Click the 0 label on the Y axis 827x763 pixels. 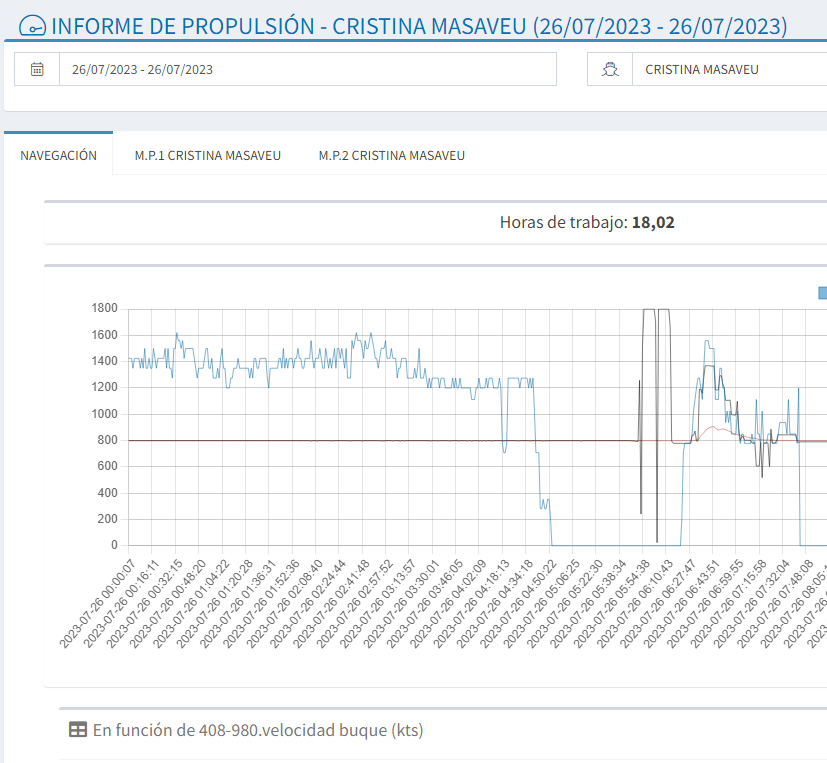pos(114,546)
